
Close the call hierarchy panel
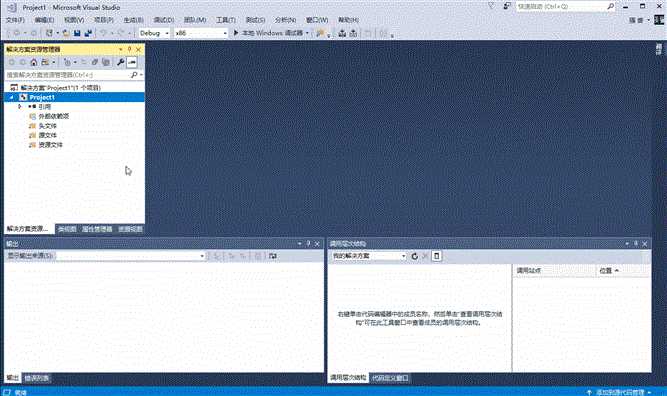[644, 244]
